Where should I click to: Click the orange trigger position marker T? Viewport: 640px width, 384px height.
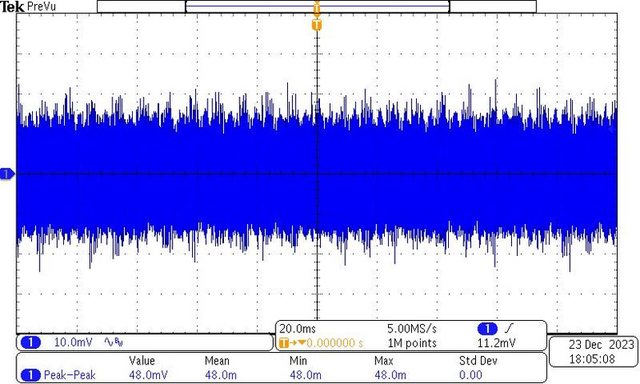317,25
